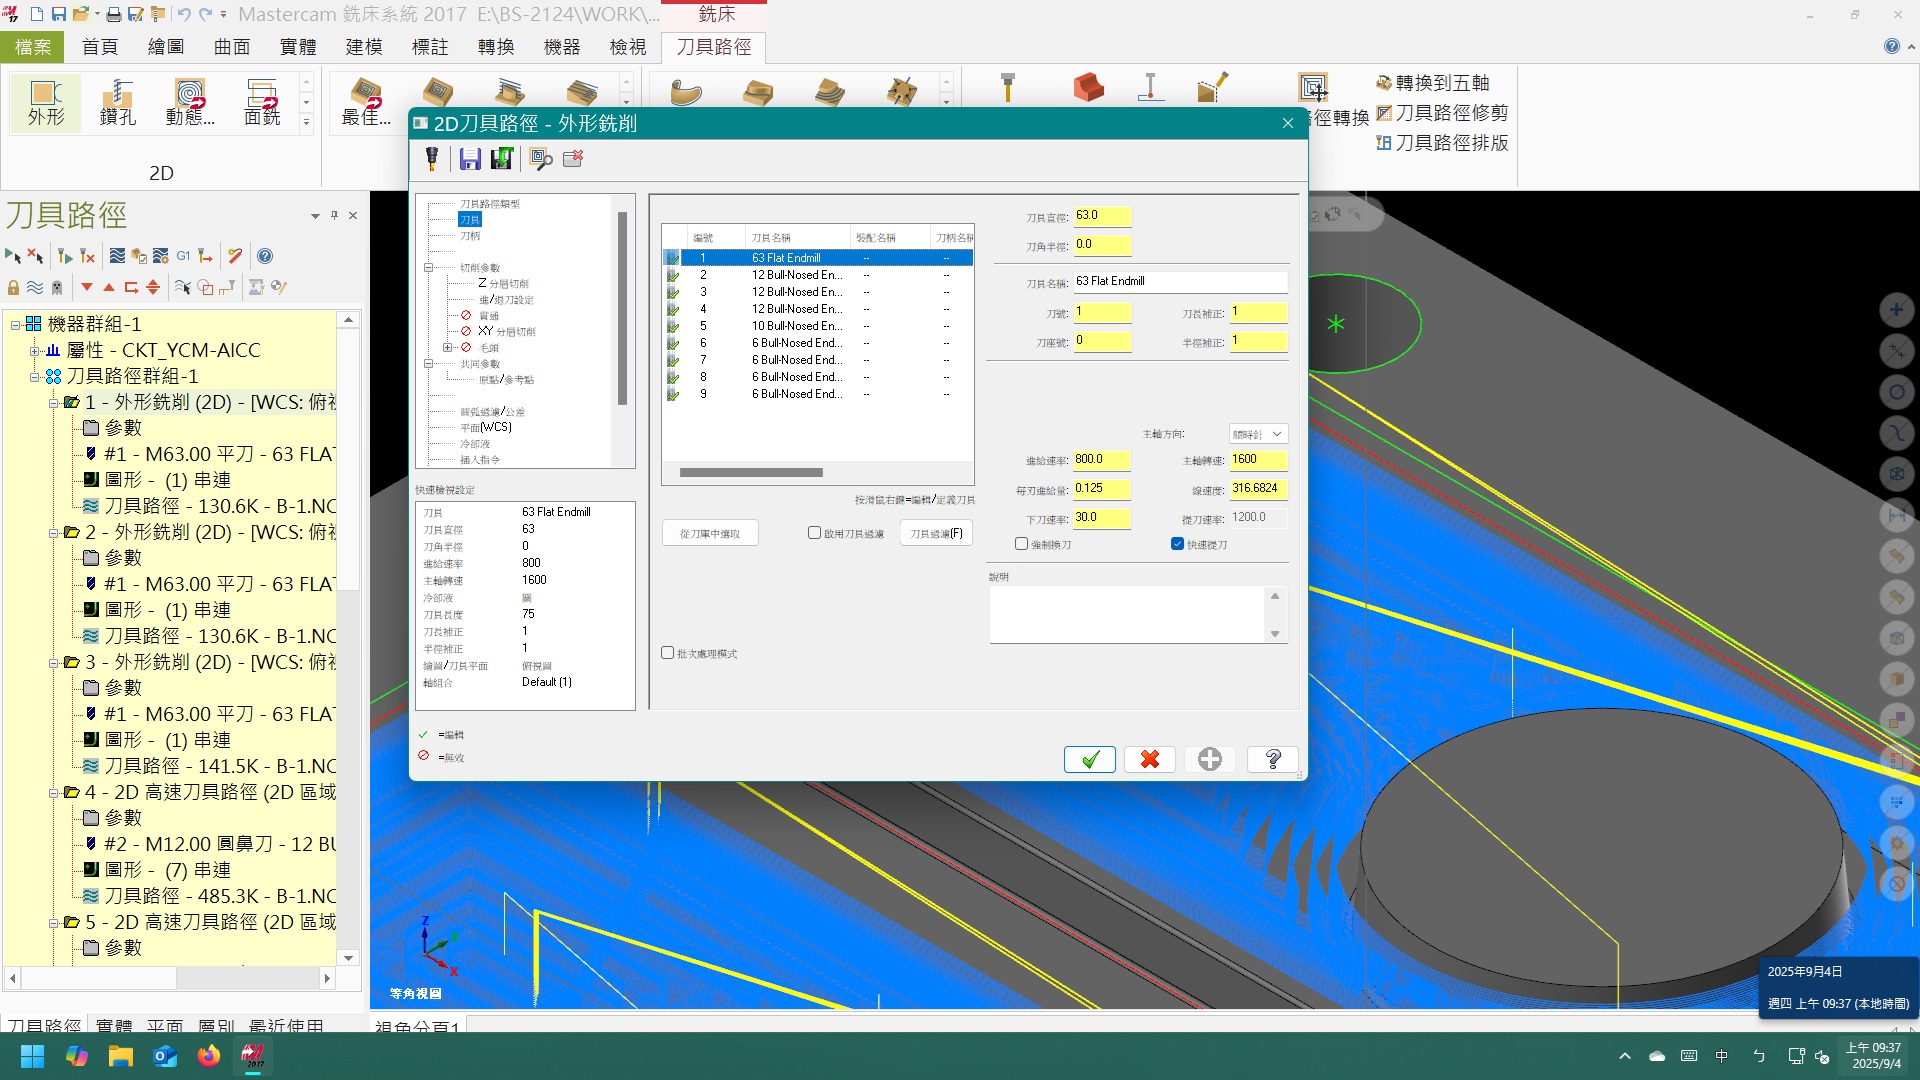
Task: Click the 刀具過濾(F) tool filter button
Action: click(936, 534)
